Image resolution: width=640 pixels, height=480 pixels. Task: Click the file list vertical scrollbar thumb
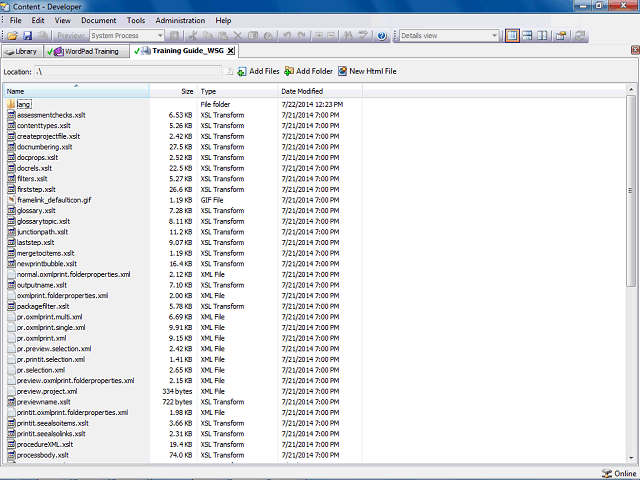[x=631, y=191]
